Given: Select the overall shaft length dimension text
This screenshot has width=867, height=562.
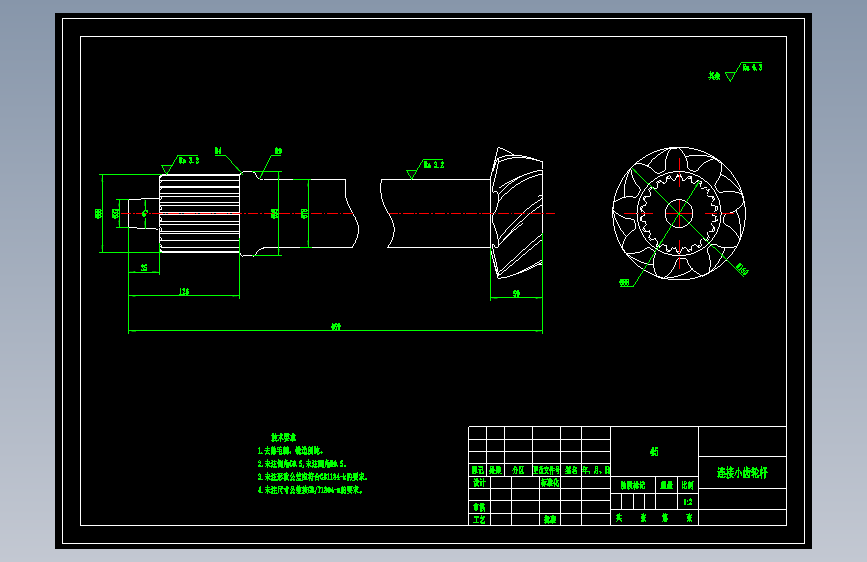Looking at the screenshot, I should tap(336, 326).
